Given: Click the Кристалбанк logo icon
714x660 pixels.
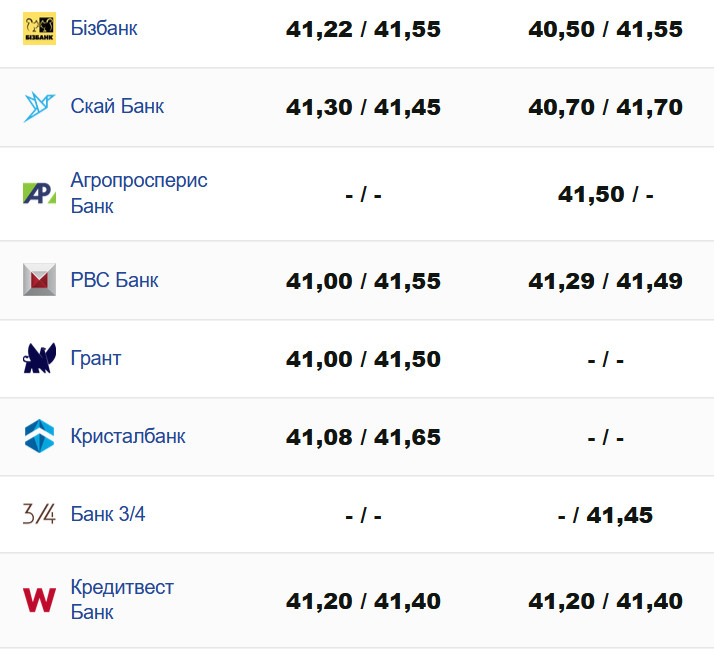Looking at the screenshot, I should (39, 436).
